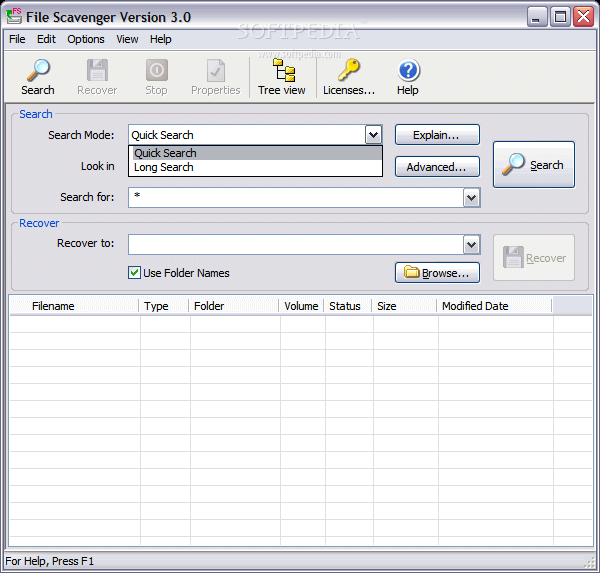Viewport: 600px width, 573px height.
Task: Click in the Recover to text field
Action: pos(296,245)
